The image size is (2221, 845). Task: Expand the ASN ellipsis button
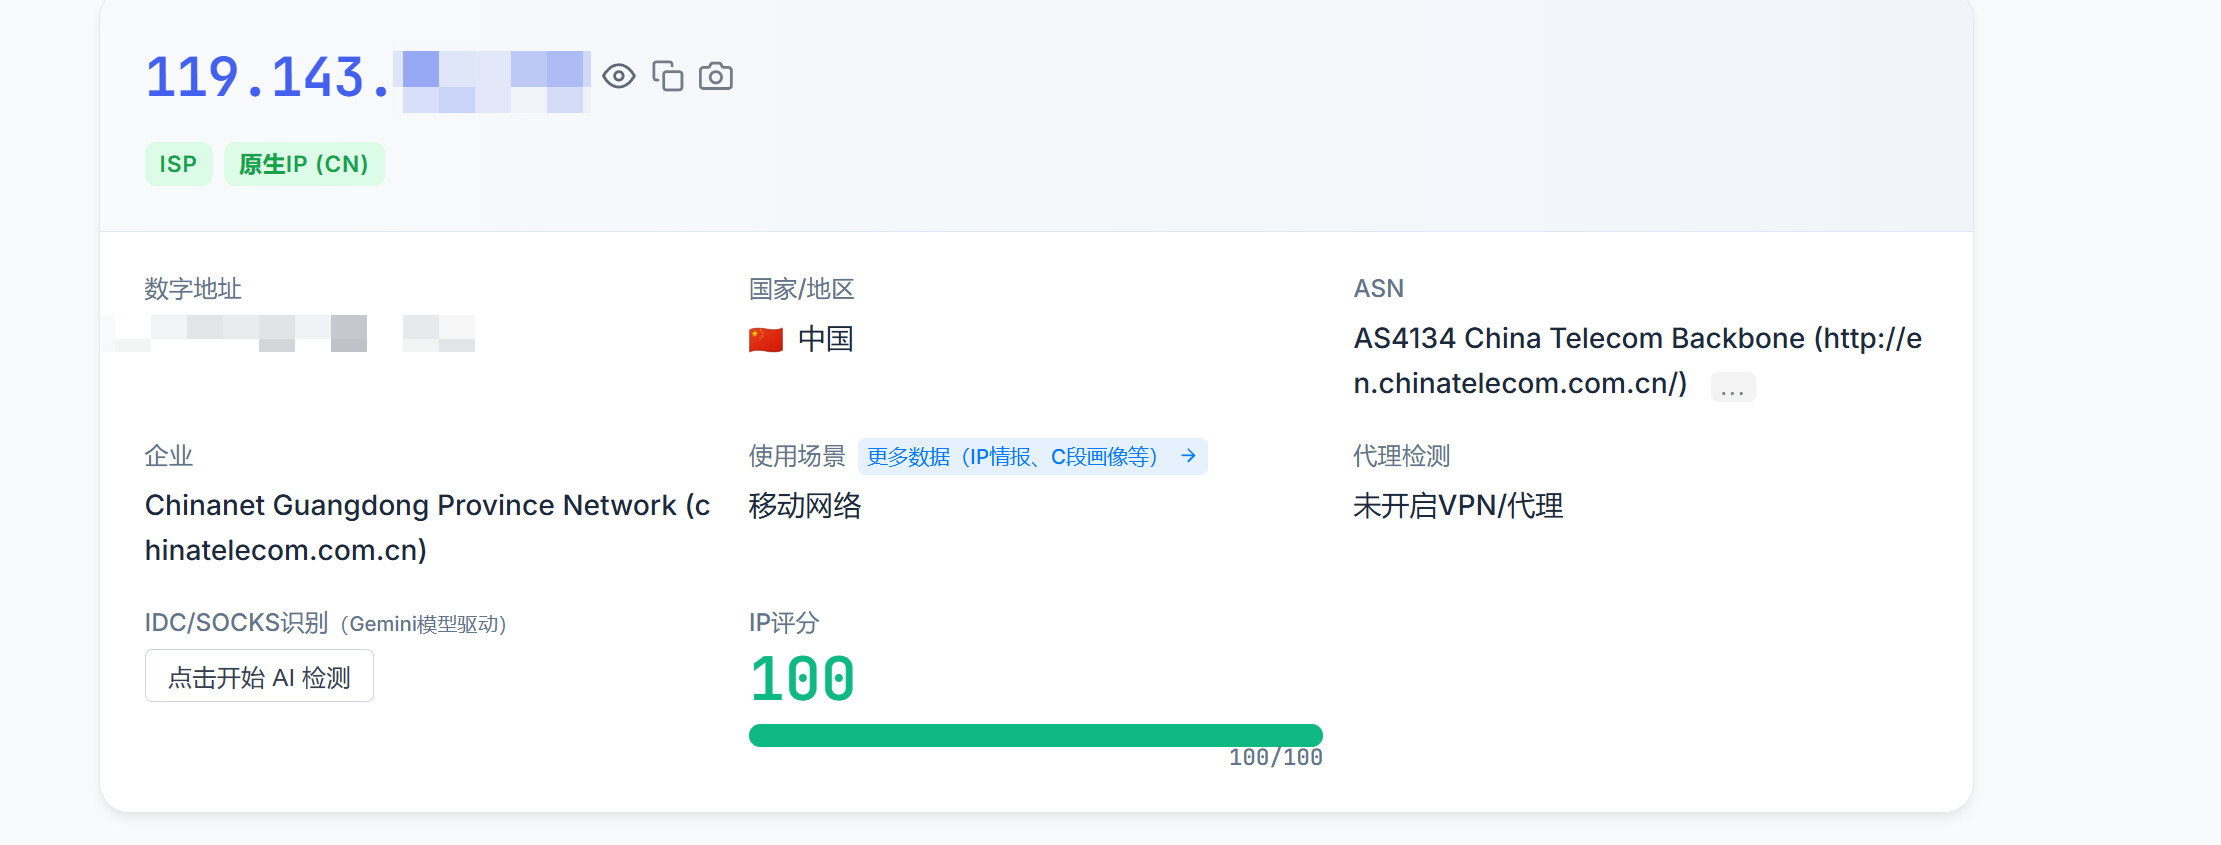(x=1733, y=387)
